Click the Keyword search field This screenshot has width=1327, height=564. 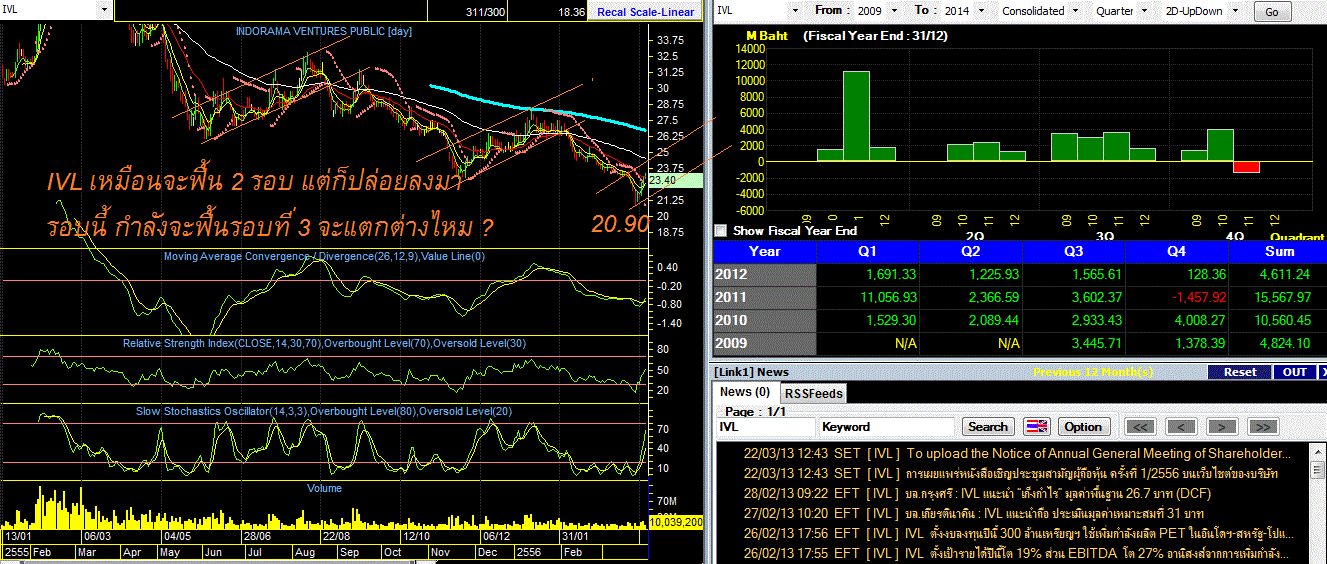(888, 426)
